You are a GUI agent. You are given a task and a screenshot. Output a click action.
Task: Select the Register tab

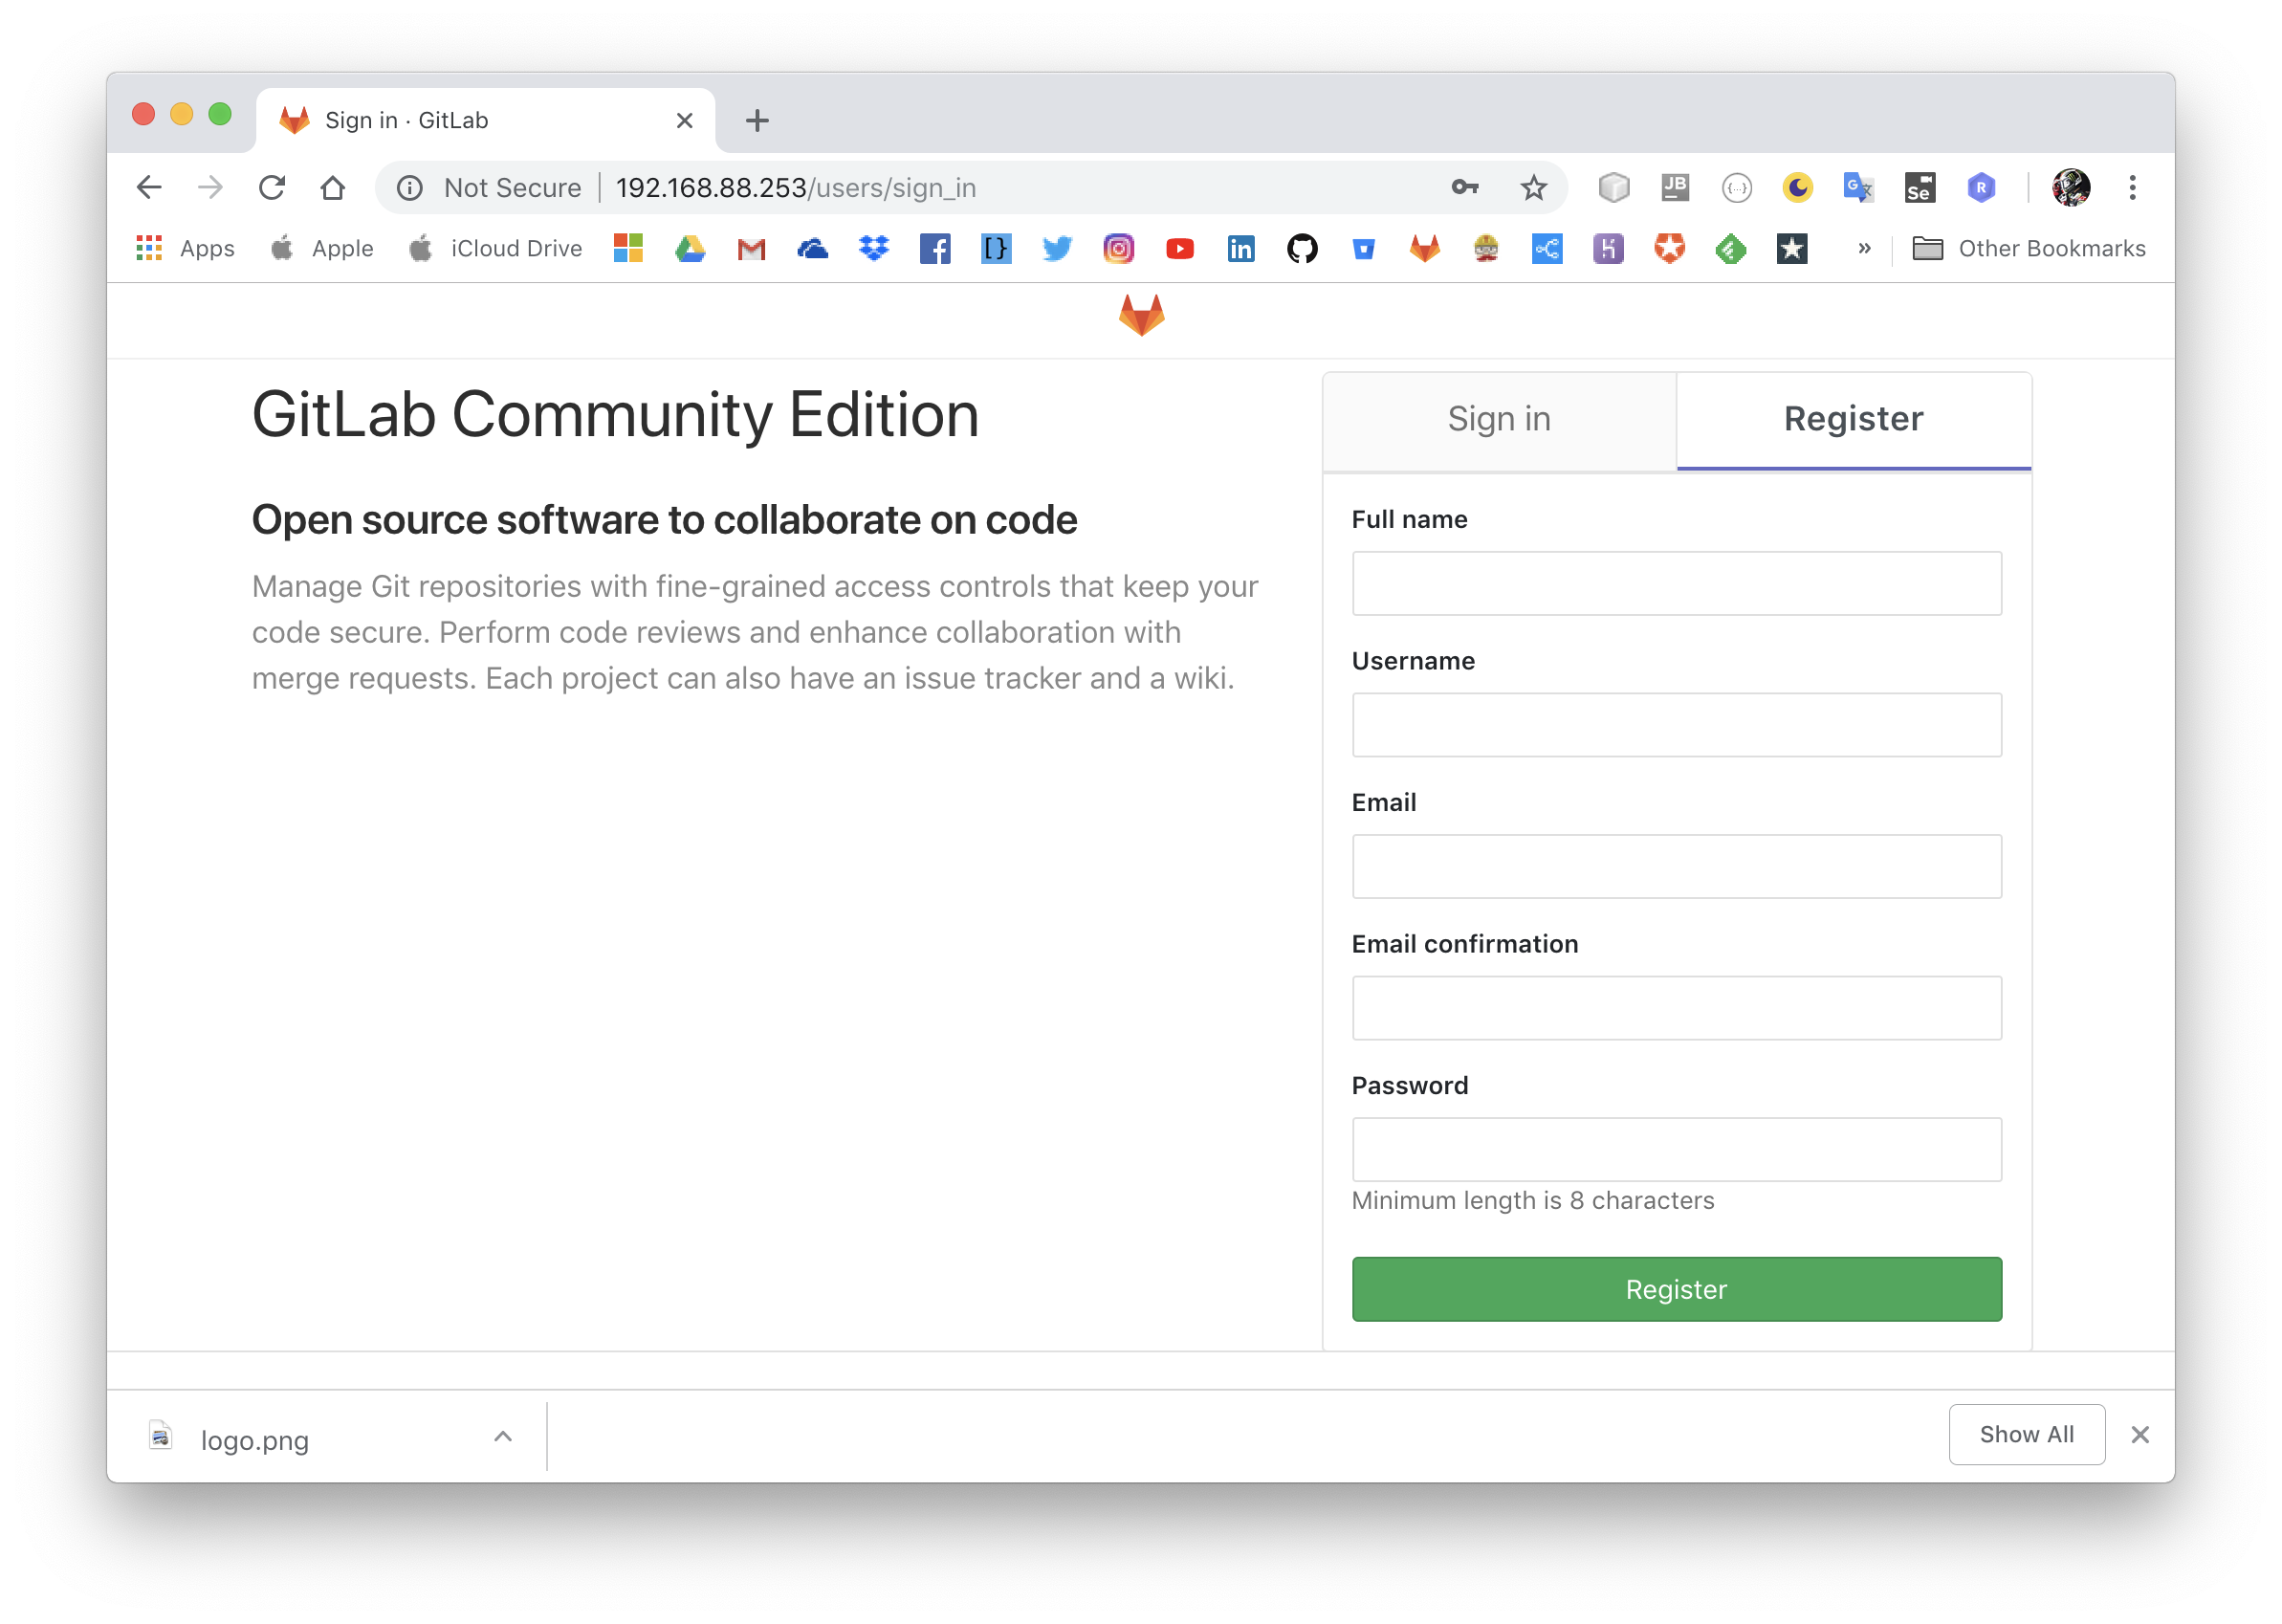1853,419
